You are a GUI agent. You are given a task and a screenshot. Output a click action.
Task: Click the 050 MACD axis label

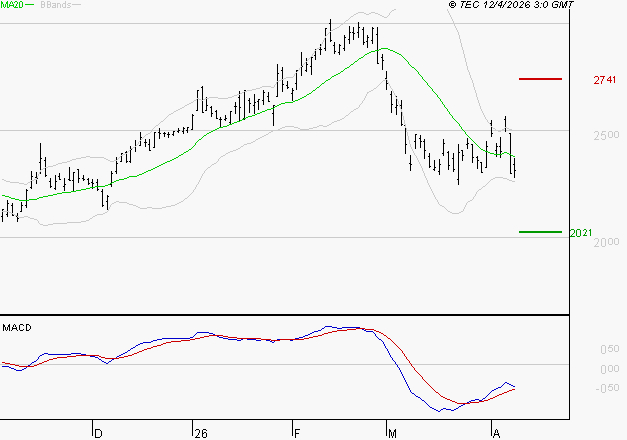click(x=610, y=349)
